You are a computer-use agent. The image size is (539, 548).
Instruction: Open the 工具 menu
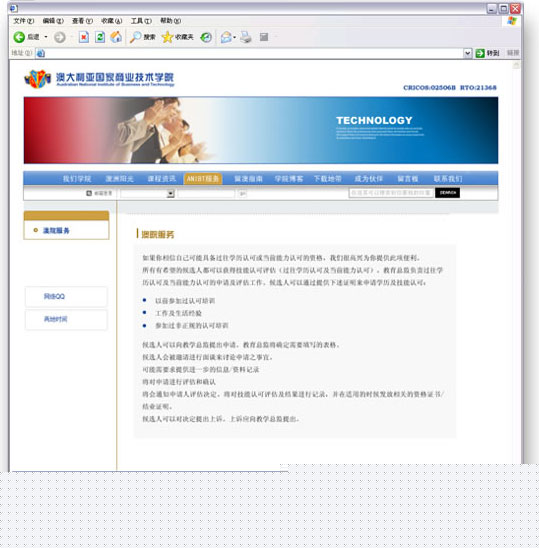(x=141, y=21)
